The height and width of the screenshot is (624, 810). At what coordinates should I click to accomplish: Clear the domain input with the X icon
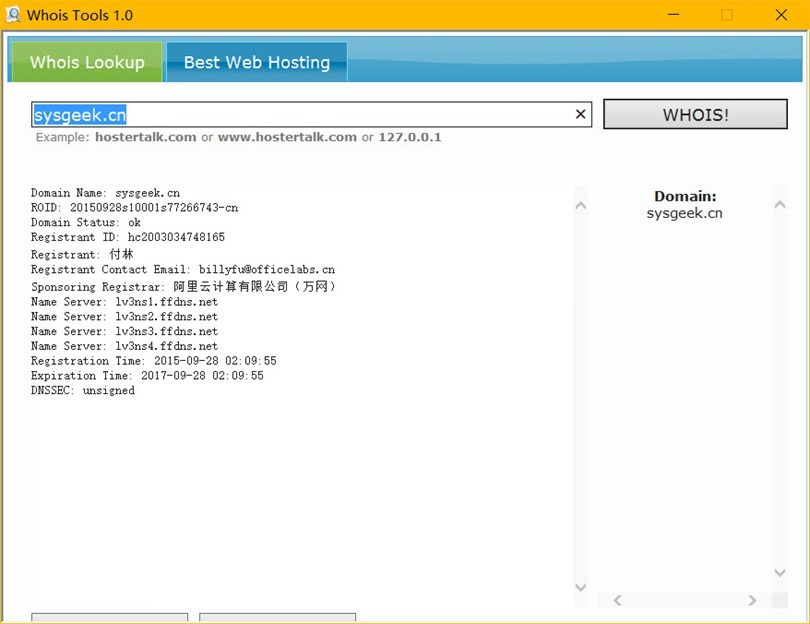580,115
